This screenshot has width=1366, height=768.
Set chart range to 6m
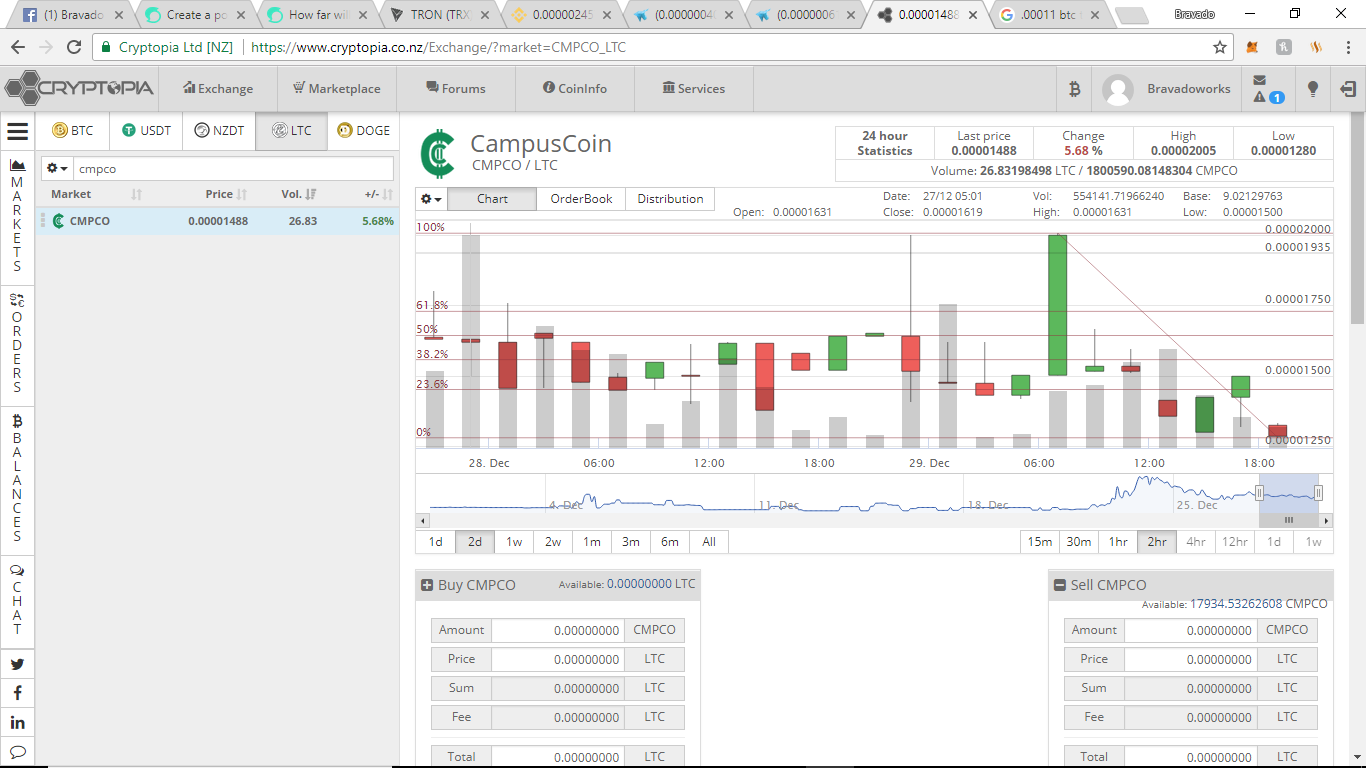670,542
